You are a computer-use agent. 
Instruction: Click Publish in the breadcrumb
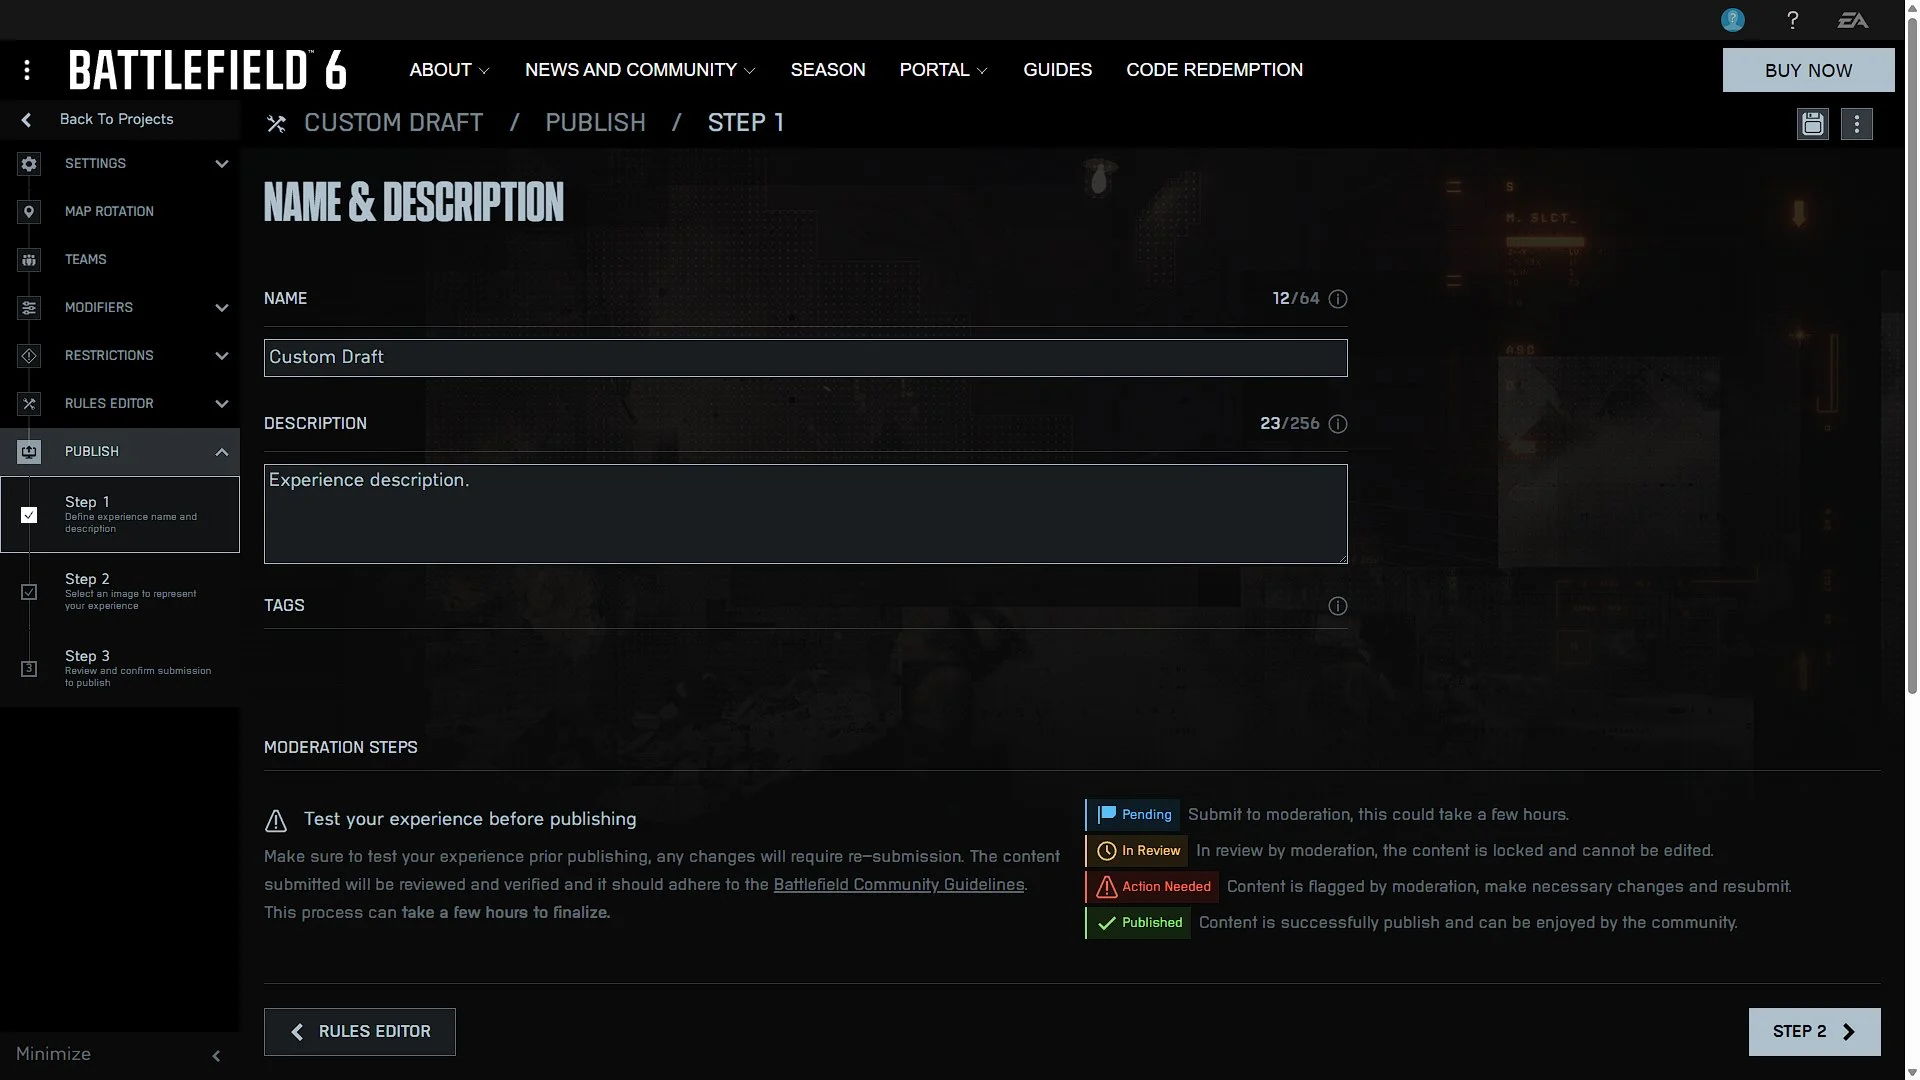coord(595,123)
